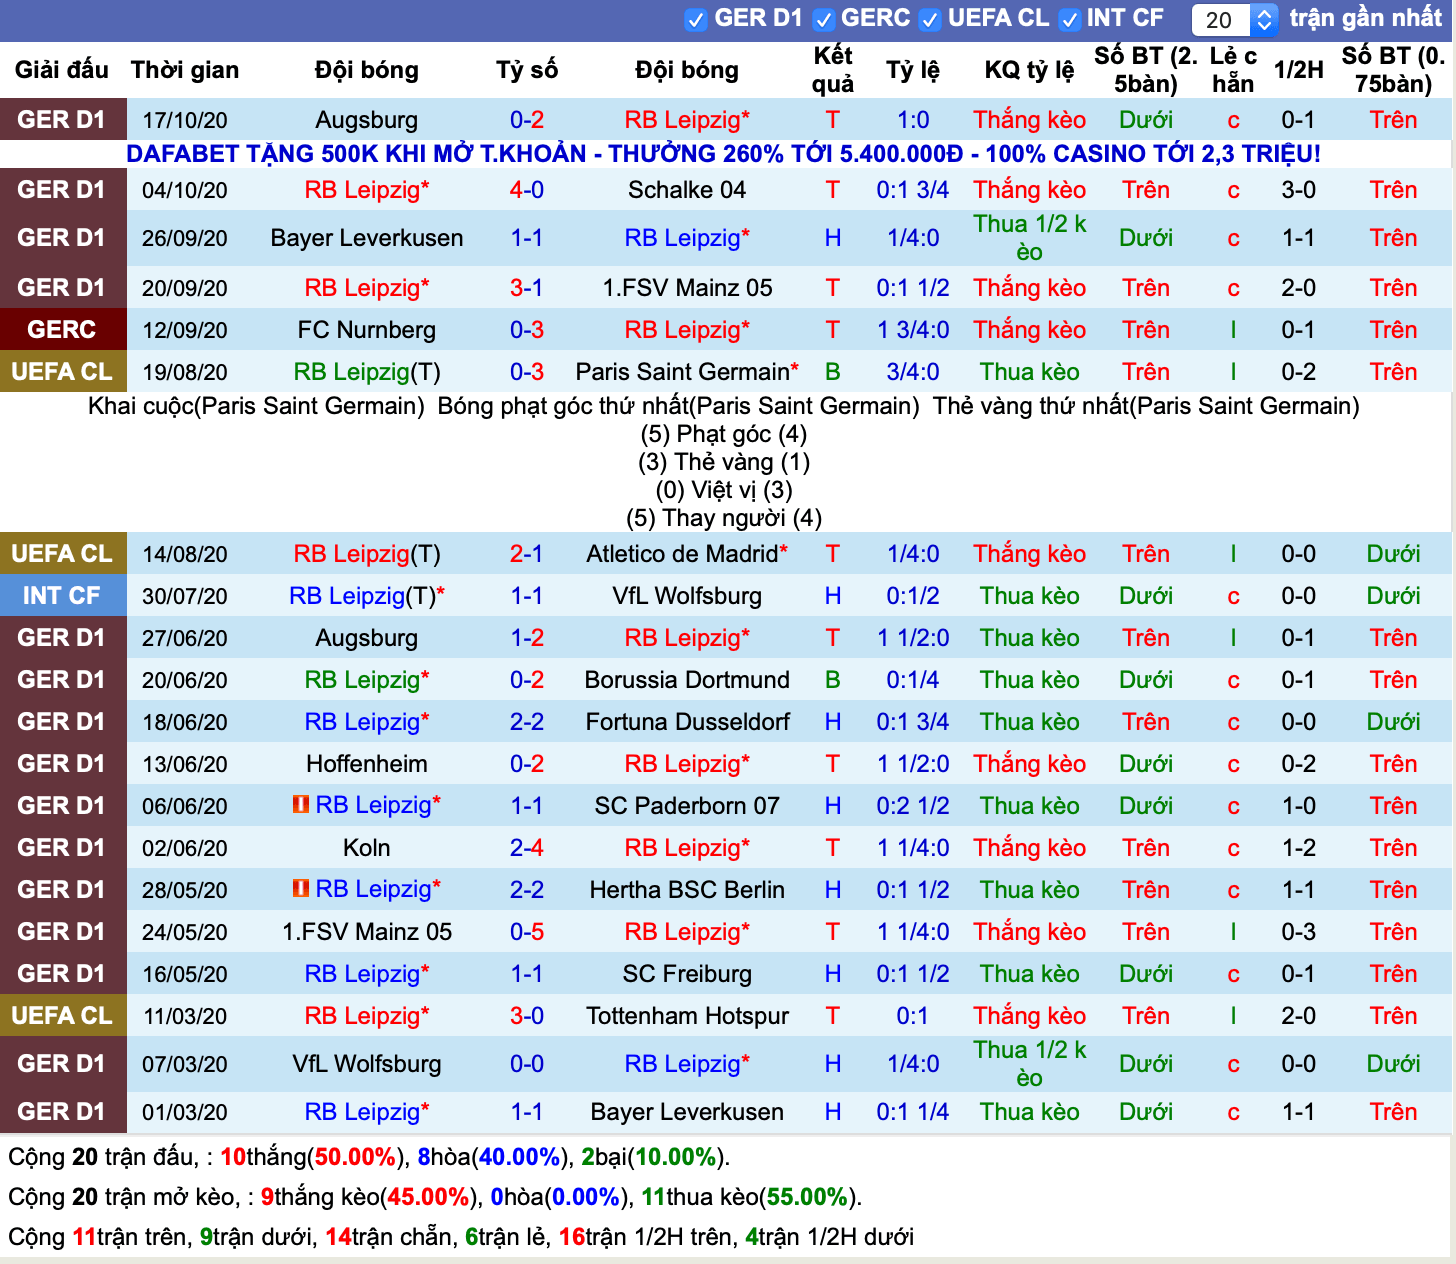Click SC Freiburg team name
1456x1264 pixels.
687,974
